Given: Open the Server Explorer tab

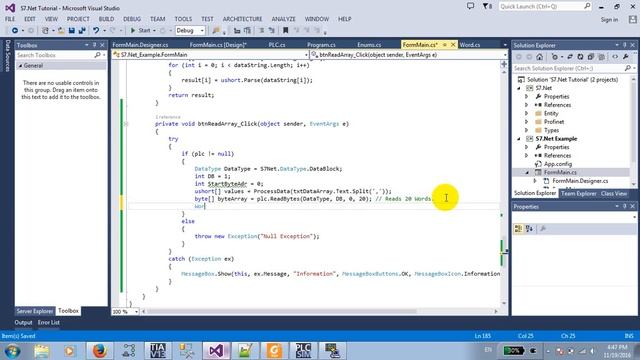Looking at the screenshot, I should [35, 311].
